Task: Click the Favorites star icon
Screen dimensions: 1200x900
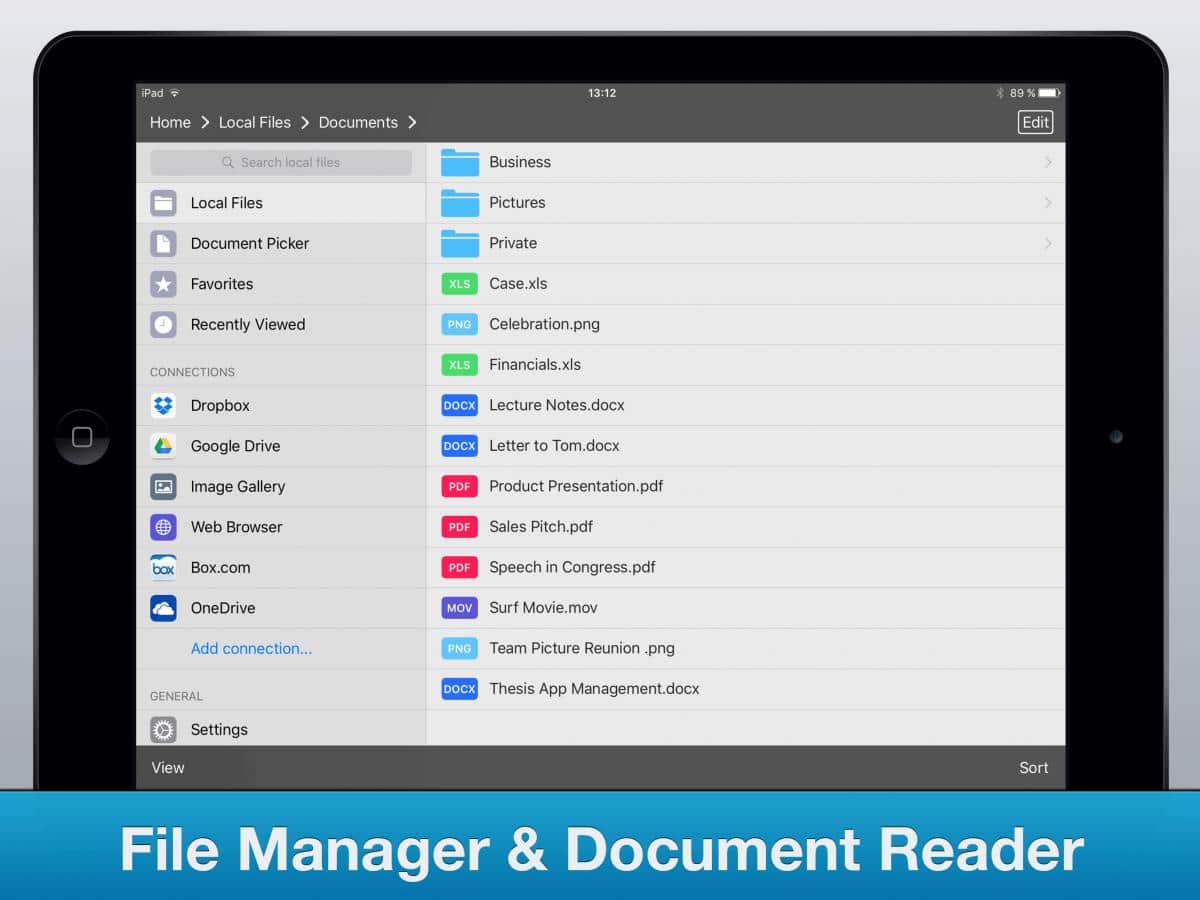Action: [163, 284]
